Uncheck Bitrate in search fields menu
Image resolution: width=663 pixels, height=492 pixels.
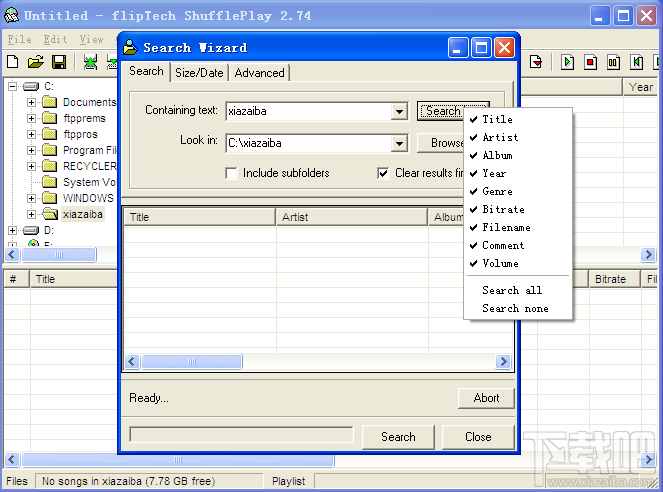(x=518, y=210)
